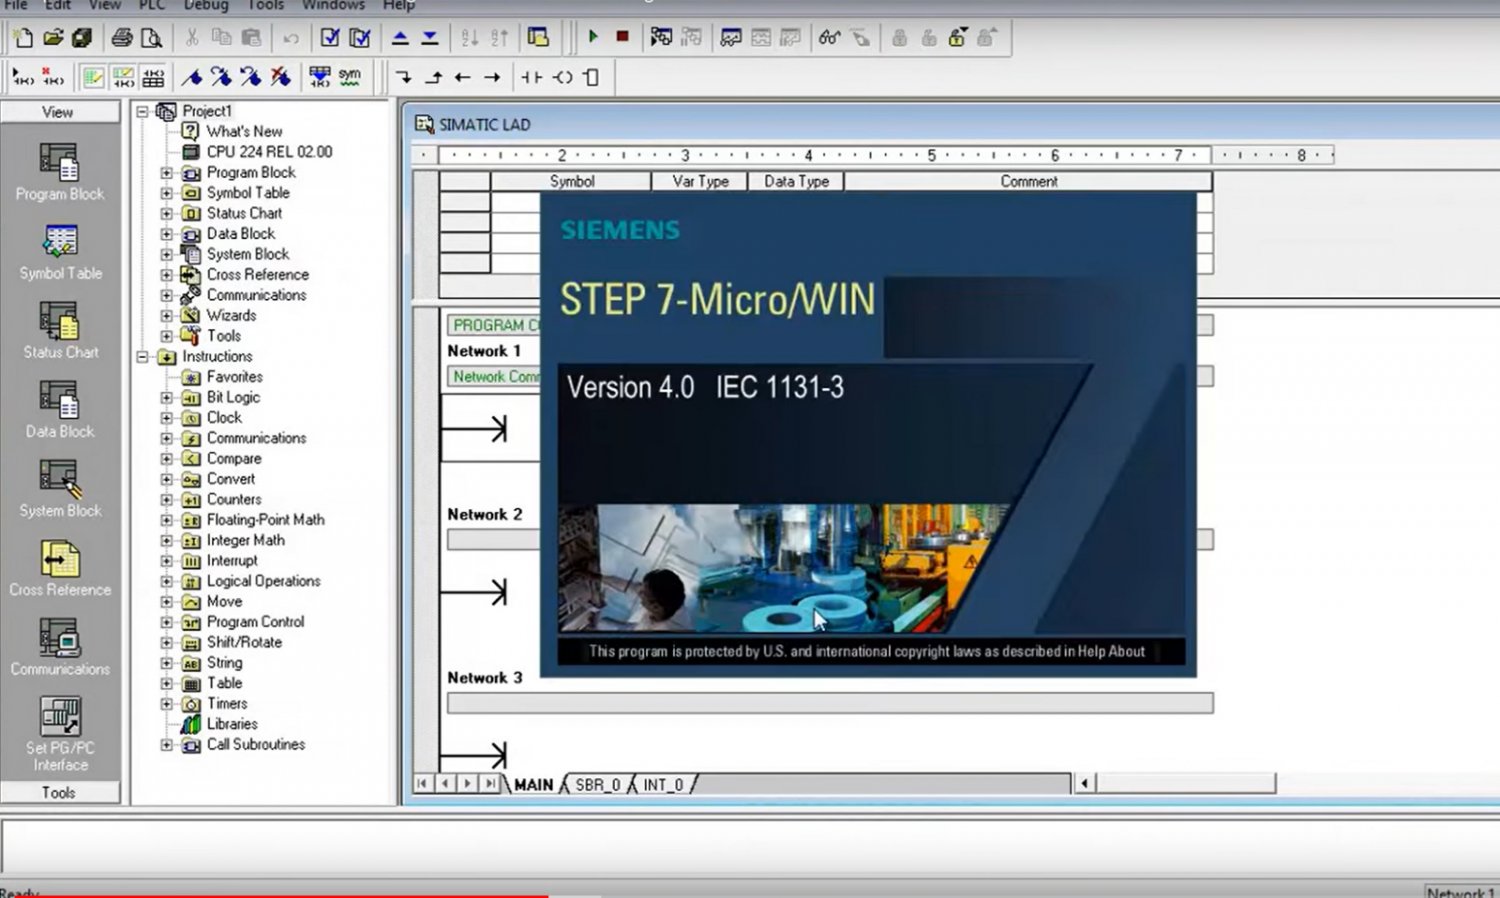Dismiss the STEP 7-Micro/WIN splash screen
Image resolution: width=1500 pixels, height=898 pixels.
868,435
